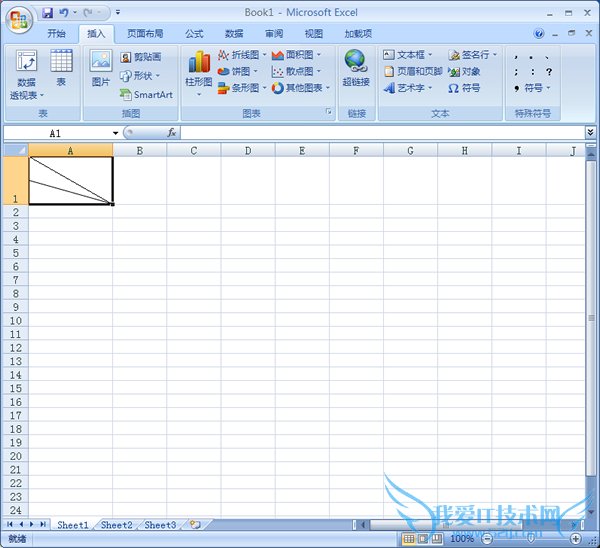Switch to Normal view in status bar
The height and width of the screenshot is (548, 600).
(408, 538)
